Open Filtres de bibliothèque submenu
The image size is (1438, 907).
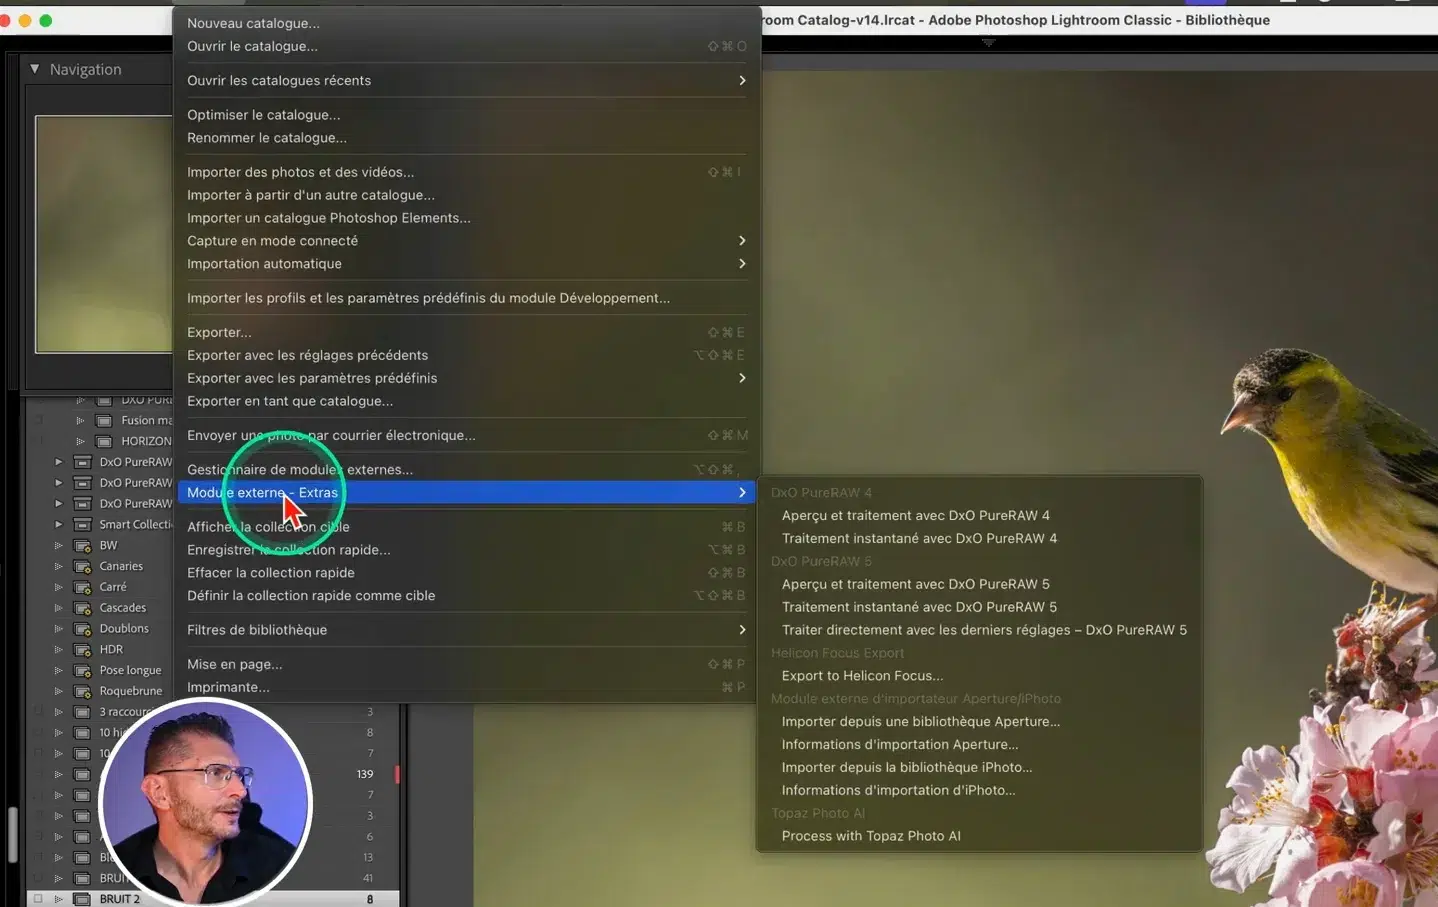click(x=466, y=630)
